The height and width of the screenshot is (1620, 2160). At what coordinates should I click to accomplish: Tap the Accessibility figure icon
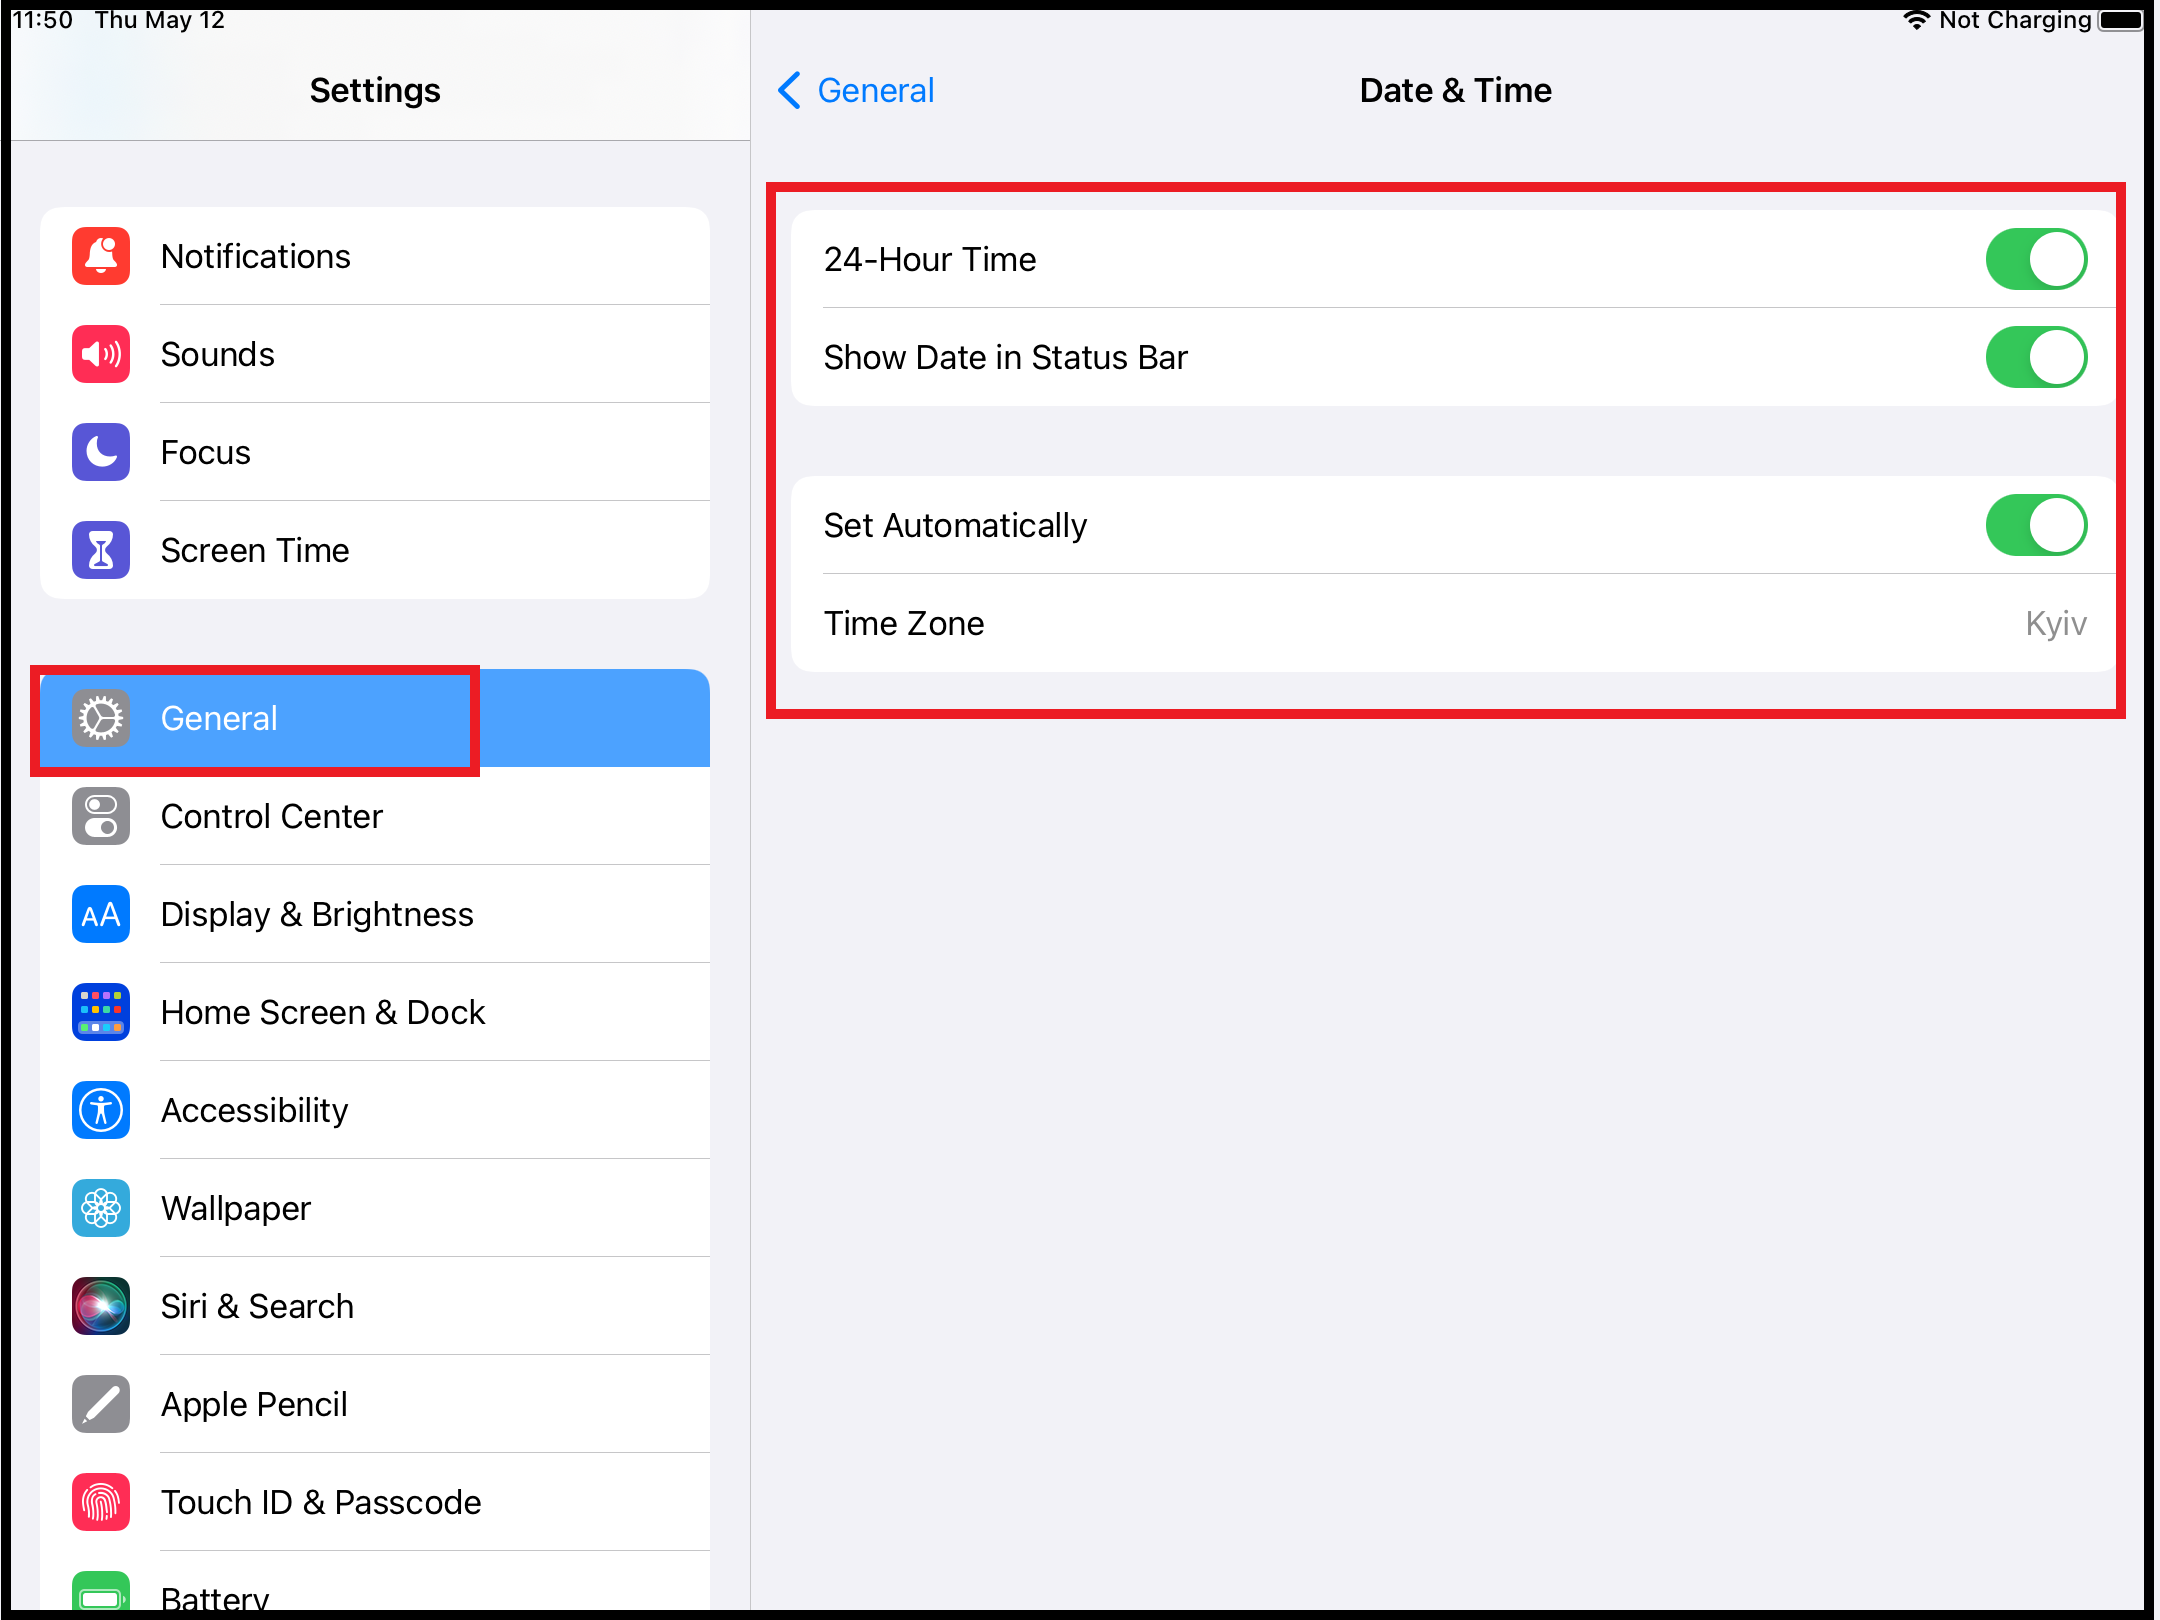click(101, 1110)
